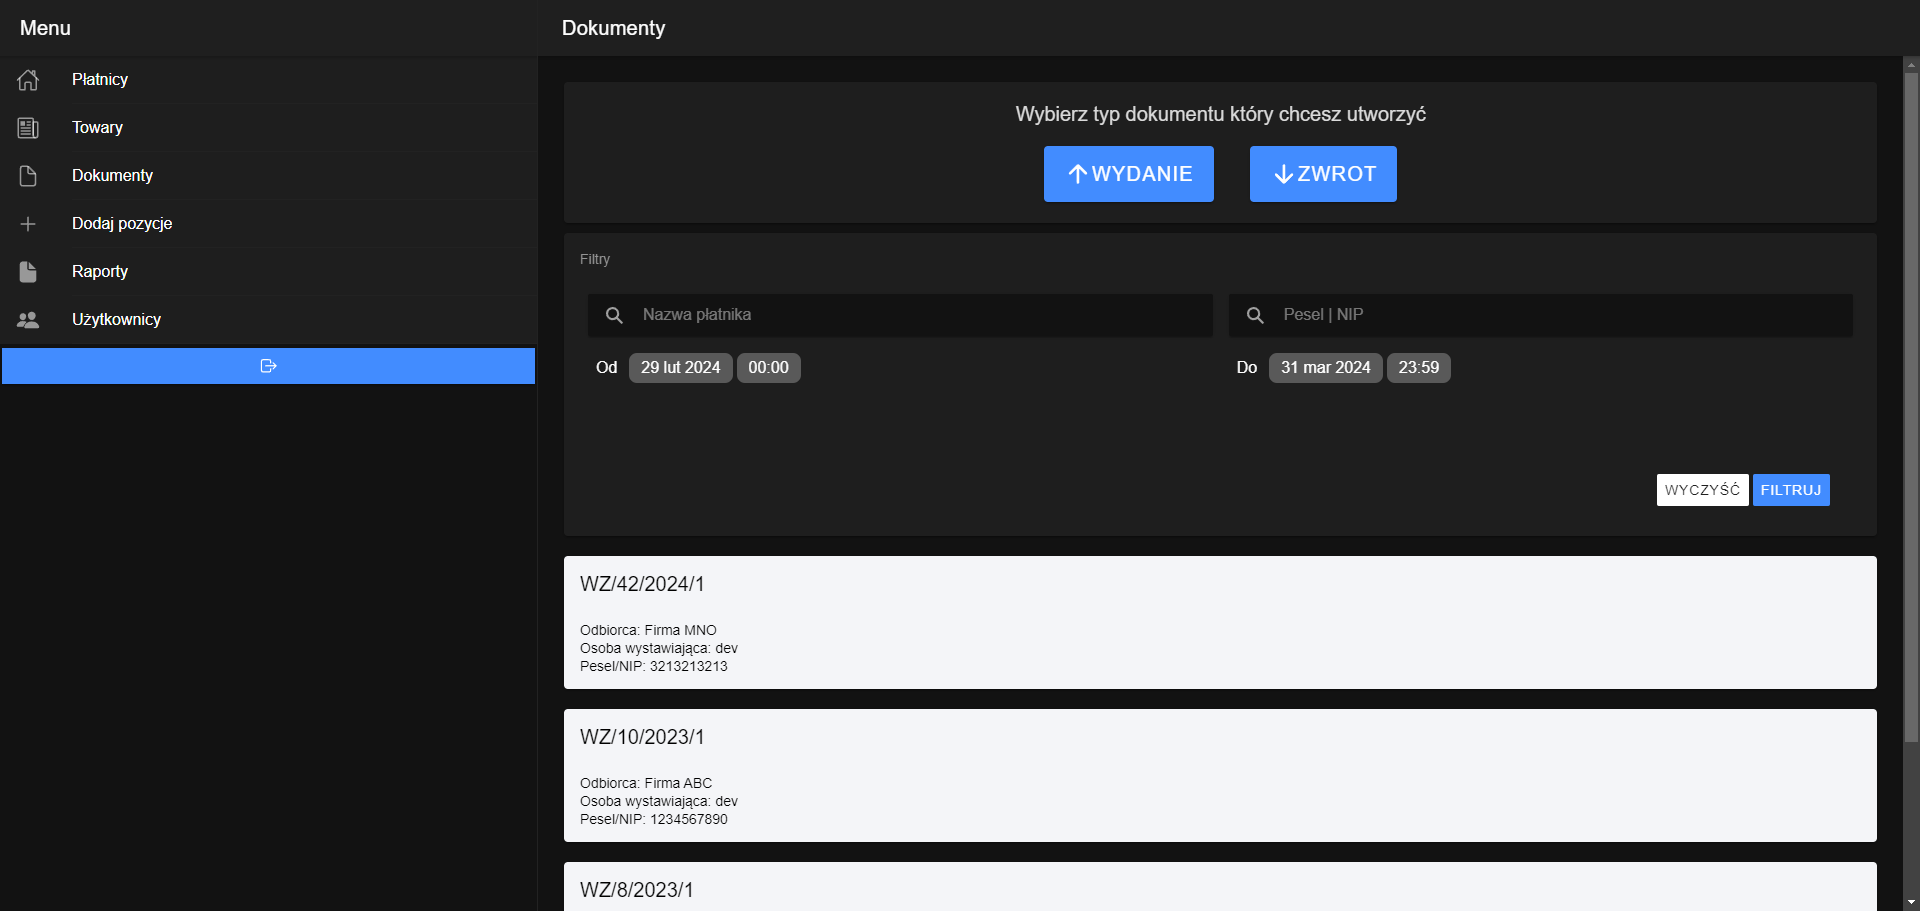Open the end time selector 23:59

pyautogui.click(x=1418, y=367)
